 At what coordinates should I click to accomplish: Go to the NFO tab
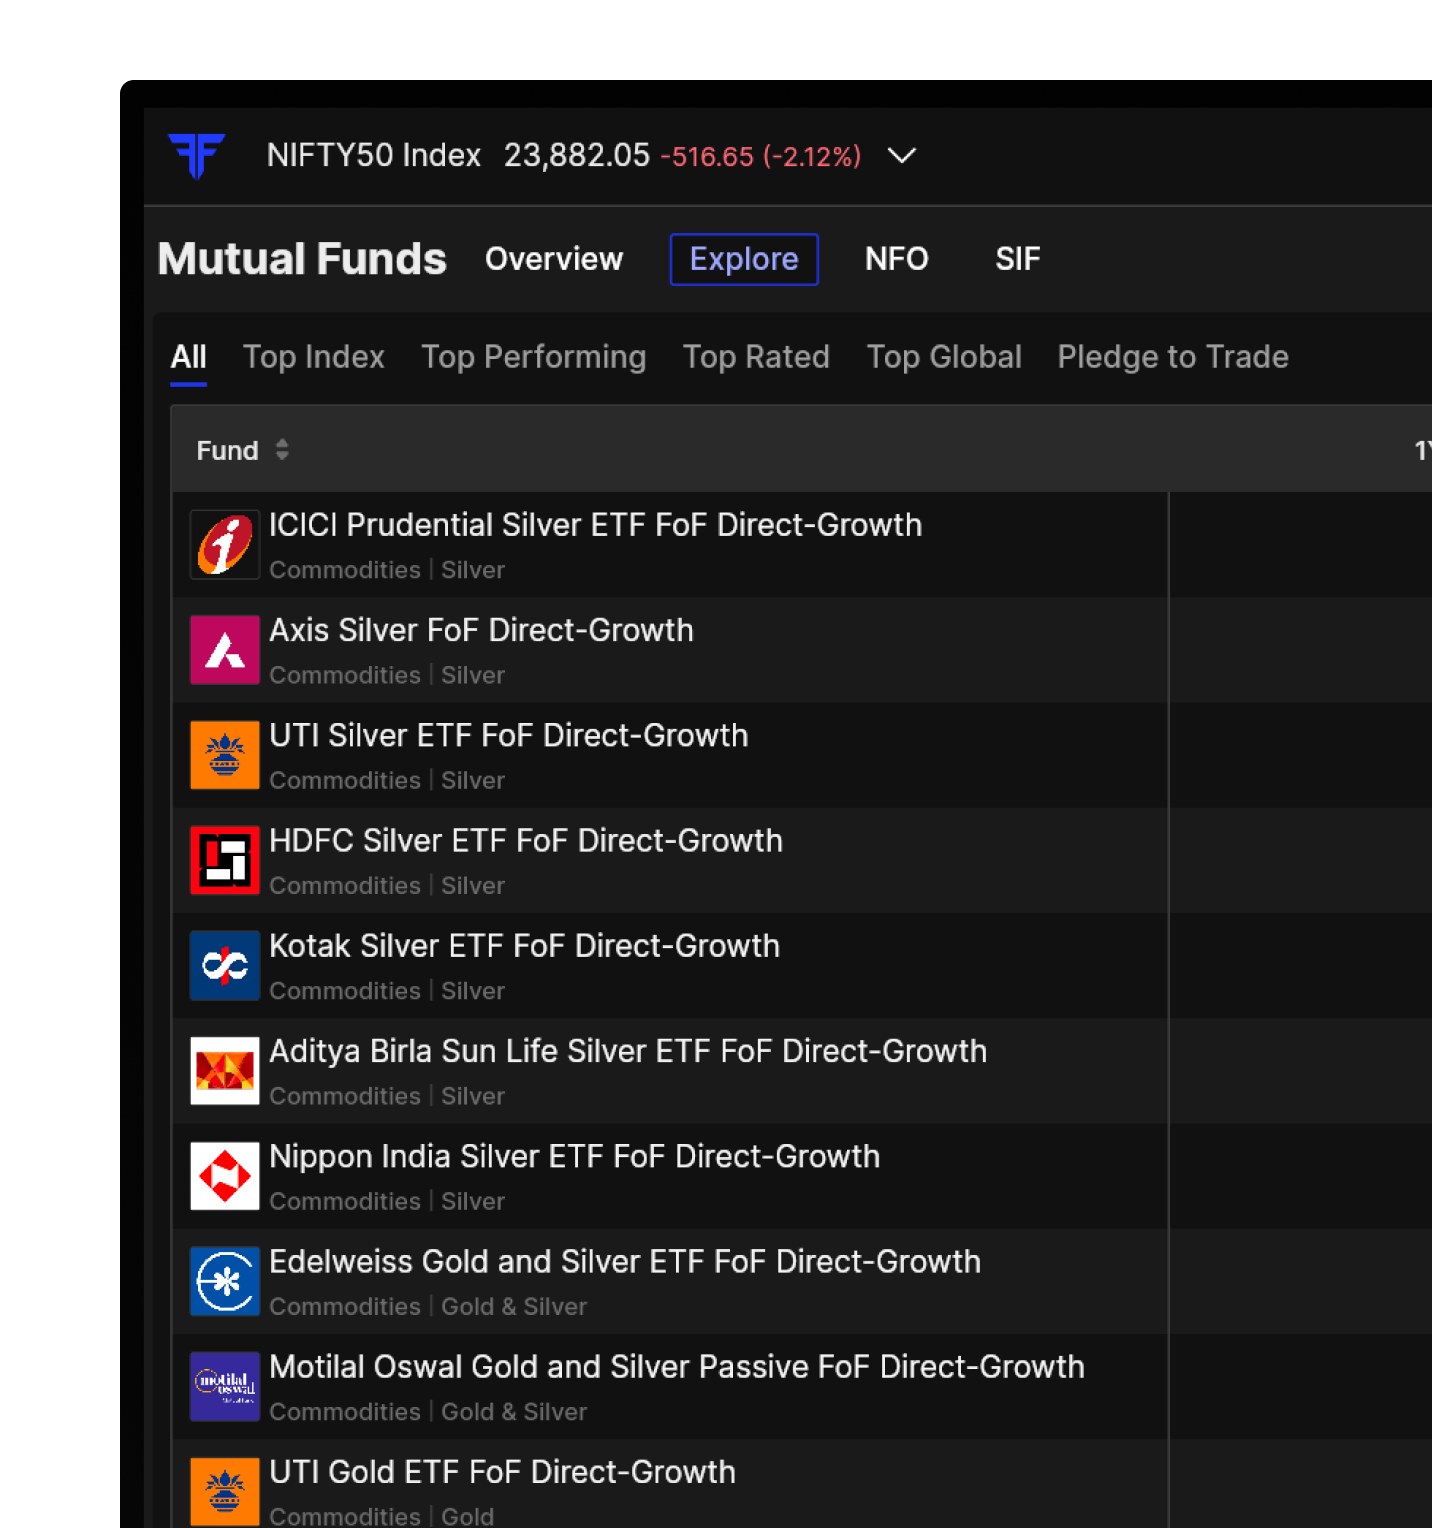point(897,259)
